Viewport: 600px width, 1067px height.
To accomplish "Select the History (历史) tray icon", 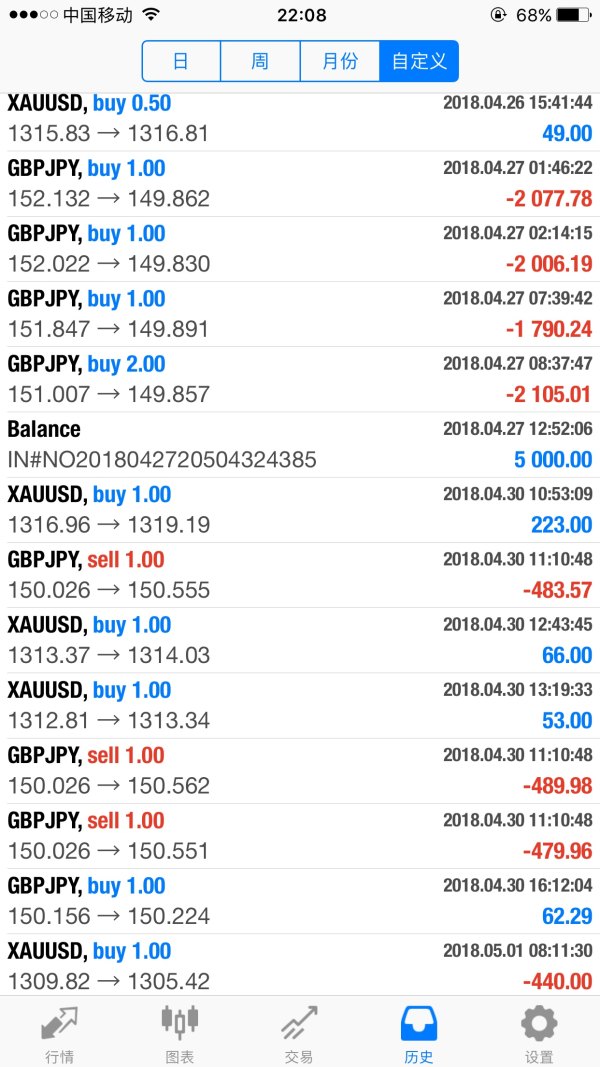I will (419, 1025).
